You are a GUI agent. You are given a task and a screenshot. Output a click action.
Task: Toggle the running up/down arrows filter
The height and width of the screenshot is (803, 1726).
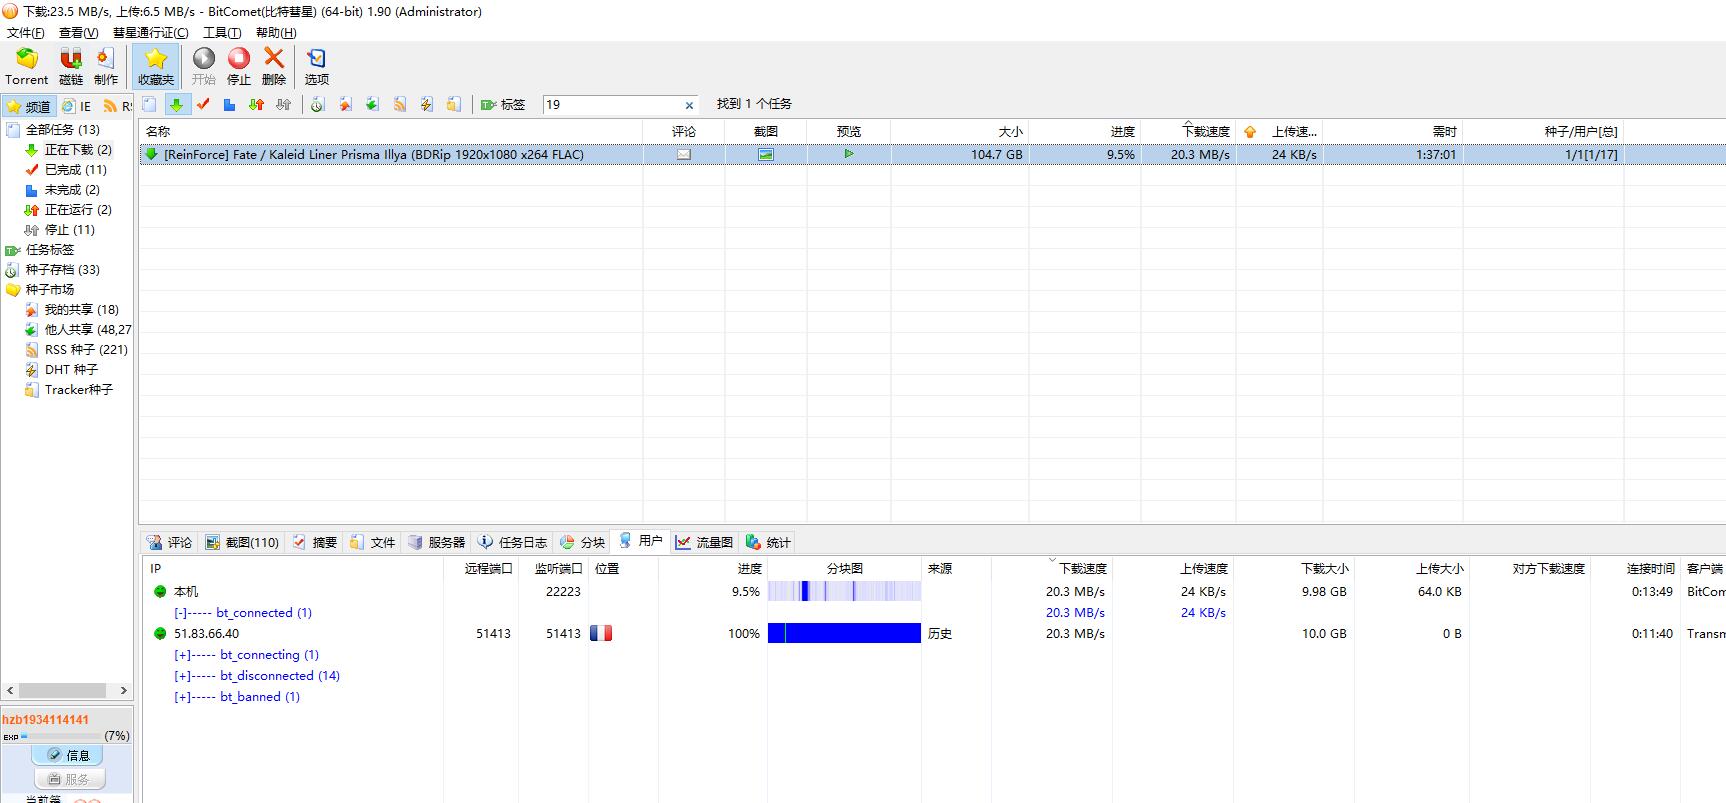click(256, 104)
